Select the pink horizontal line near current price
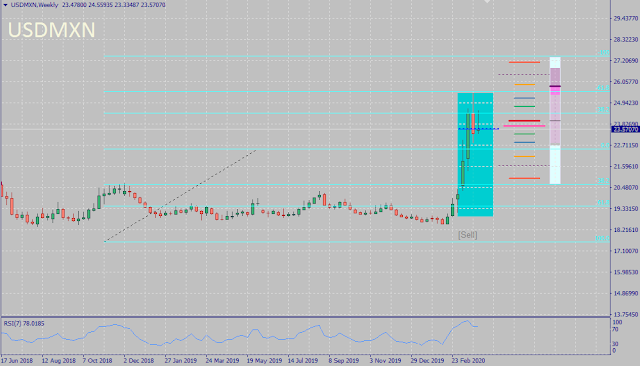The width and height of the screenshot is (640, 366). pyautogui.click(x=524, y=126)
